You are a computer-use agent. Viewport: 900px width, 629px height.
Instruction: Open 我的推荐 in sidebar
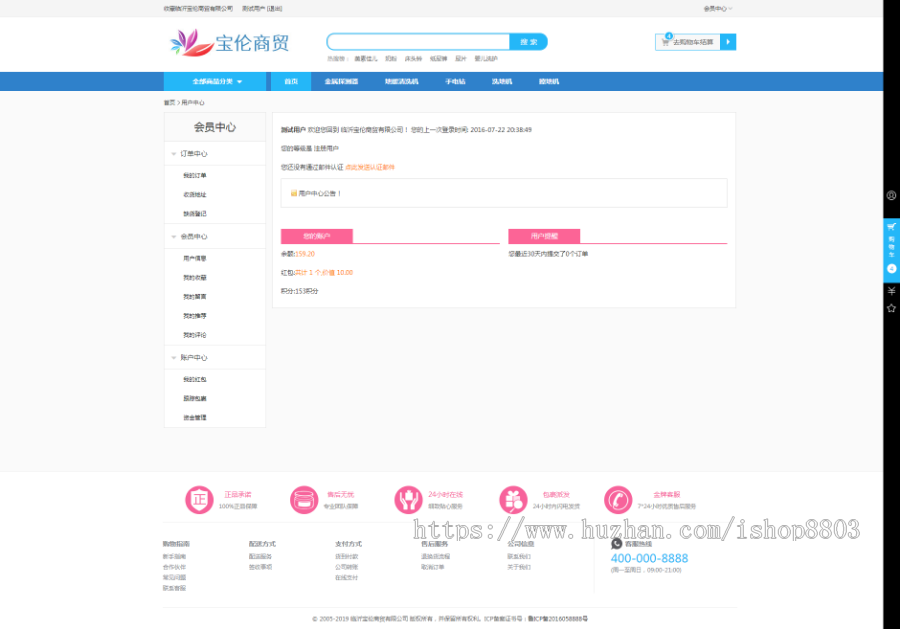195,316
